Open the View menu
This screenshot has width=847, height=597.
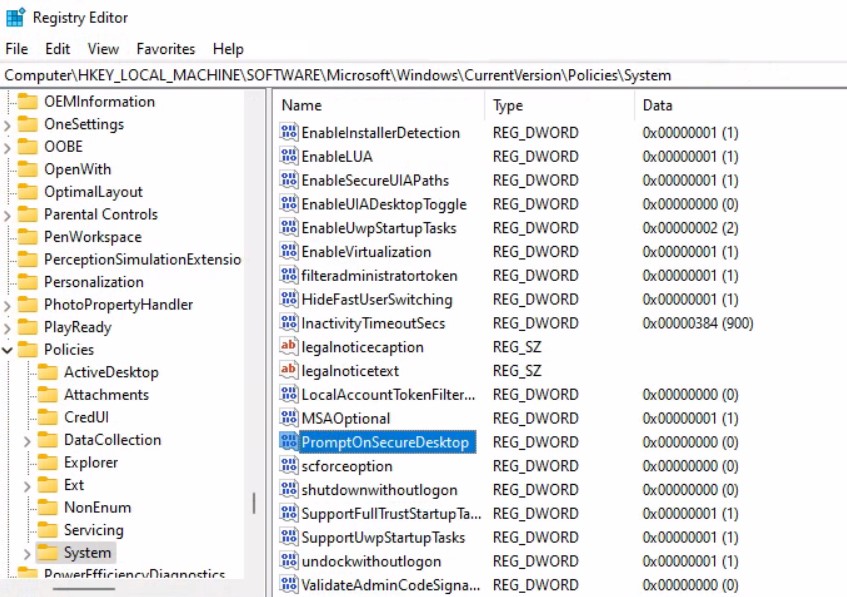(x=103, y=49)
